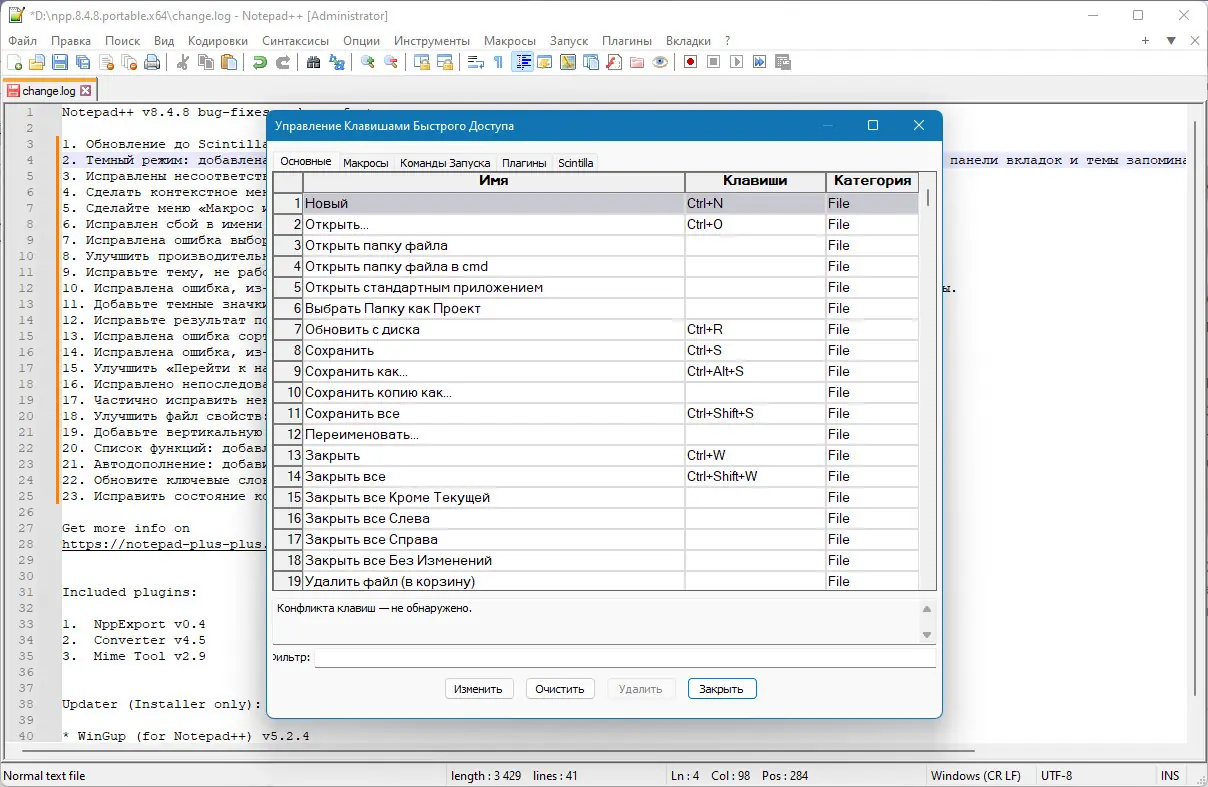Open Folder as Workspace toolbar icon

637,62
